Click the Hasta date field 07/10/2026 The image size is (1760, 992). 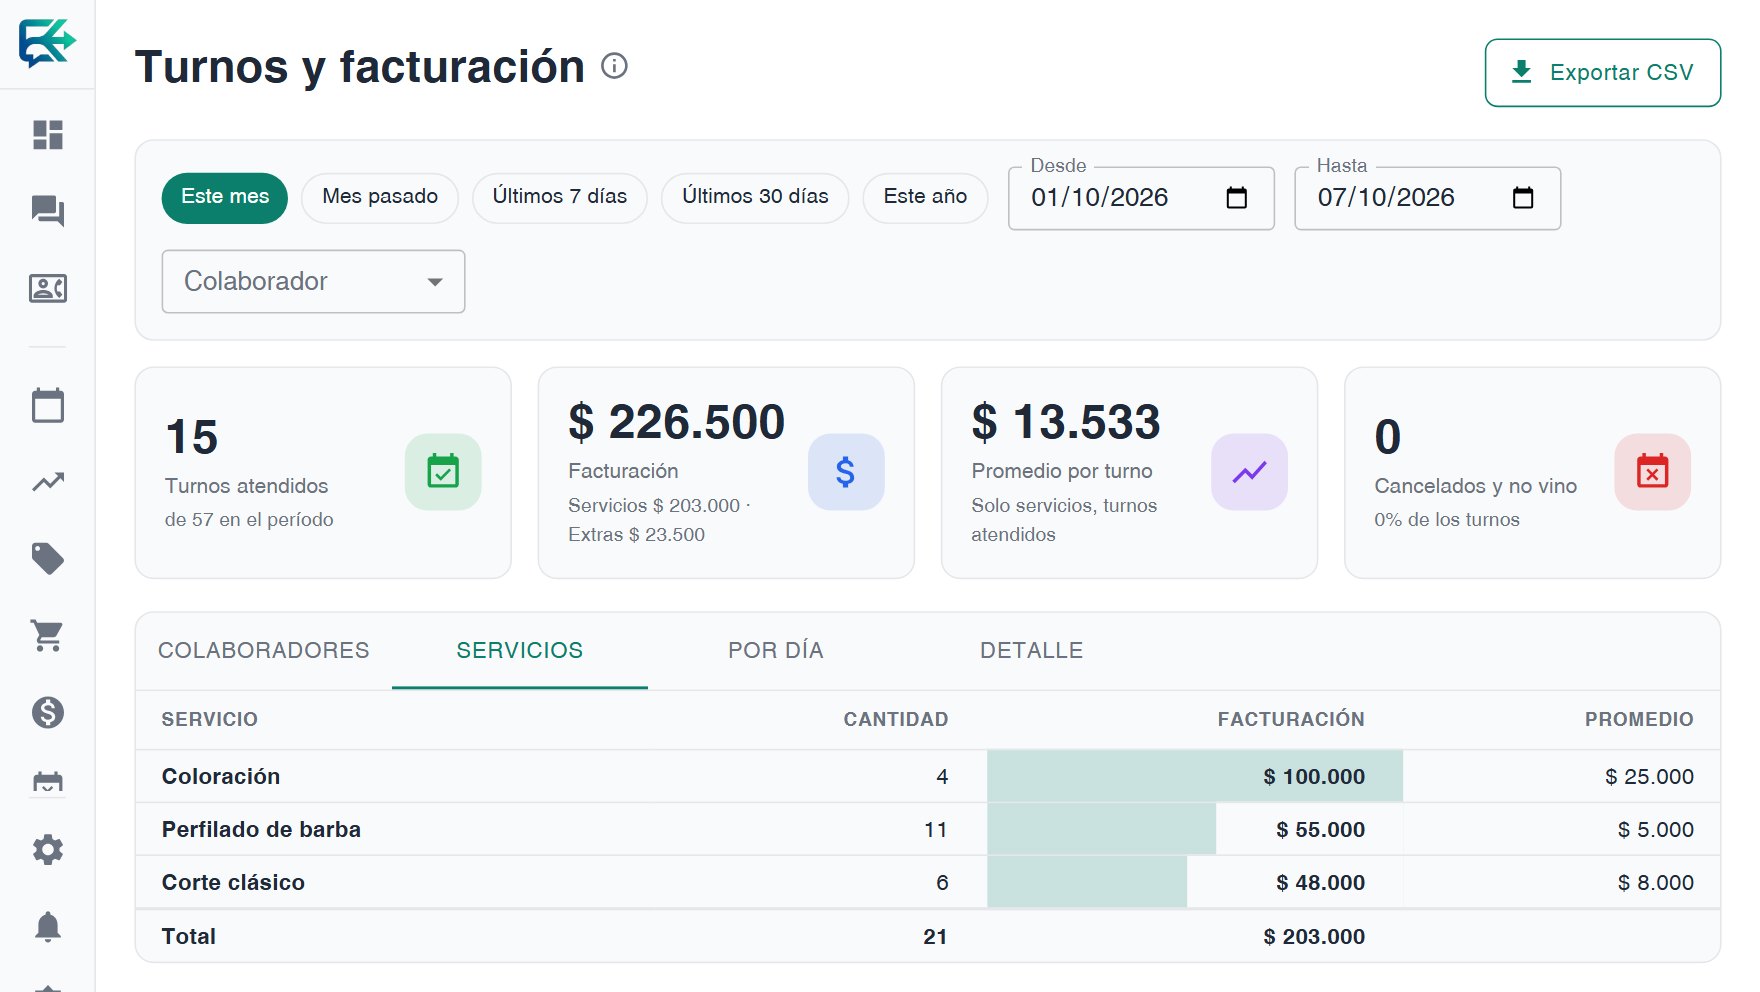coord(1427,198)
